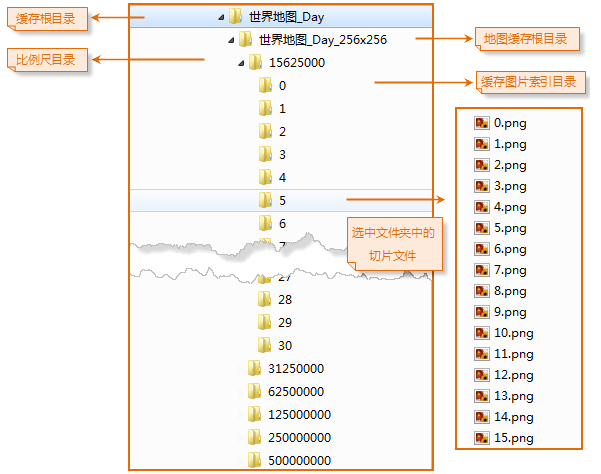Select the file name 6.png

pos(510,250)
